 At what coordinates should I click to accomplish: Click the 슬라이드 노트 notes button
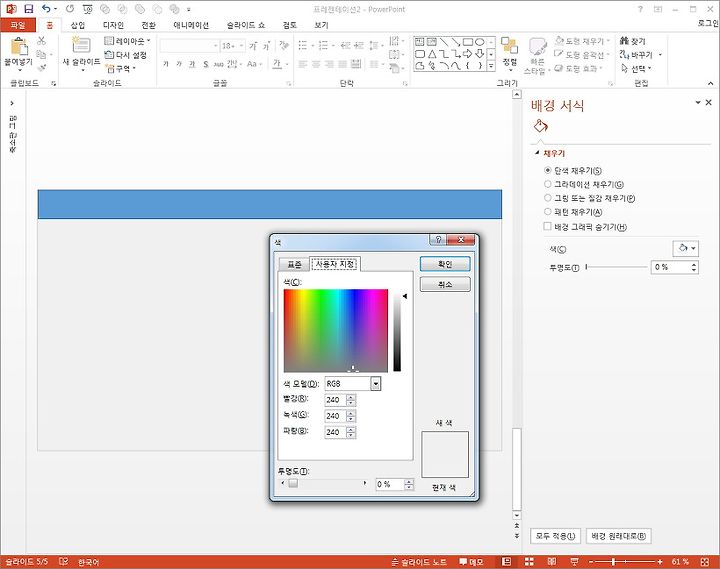pos(419,561)
